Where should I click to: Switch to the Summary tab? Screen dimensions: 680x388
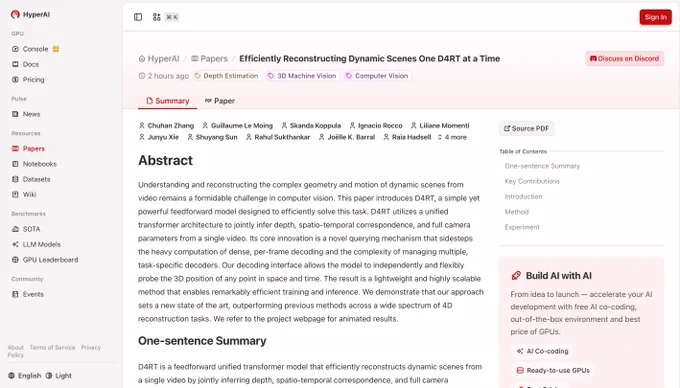pos(167,101)
